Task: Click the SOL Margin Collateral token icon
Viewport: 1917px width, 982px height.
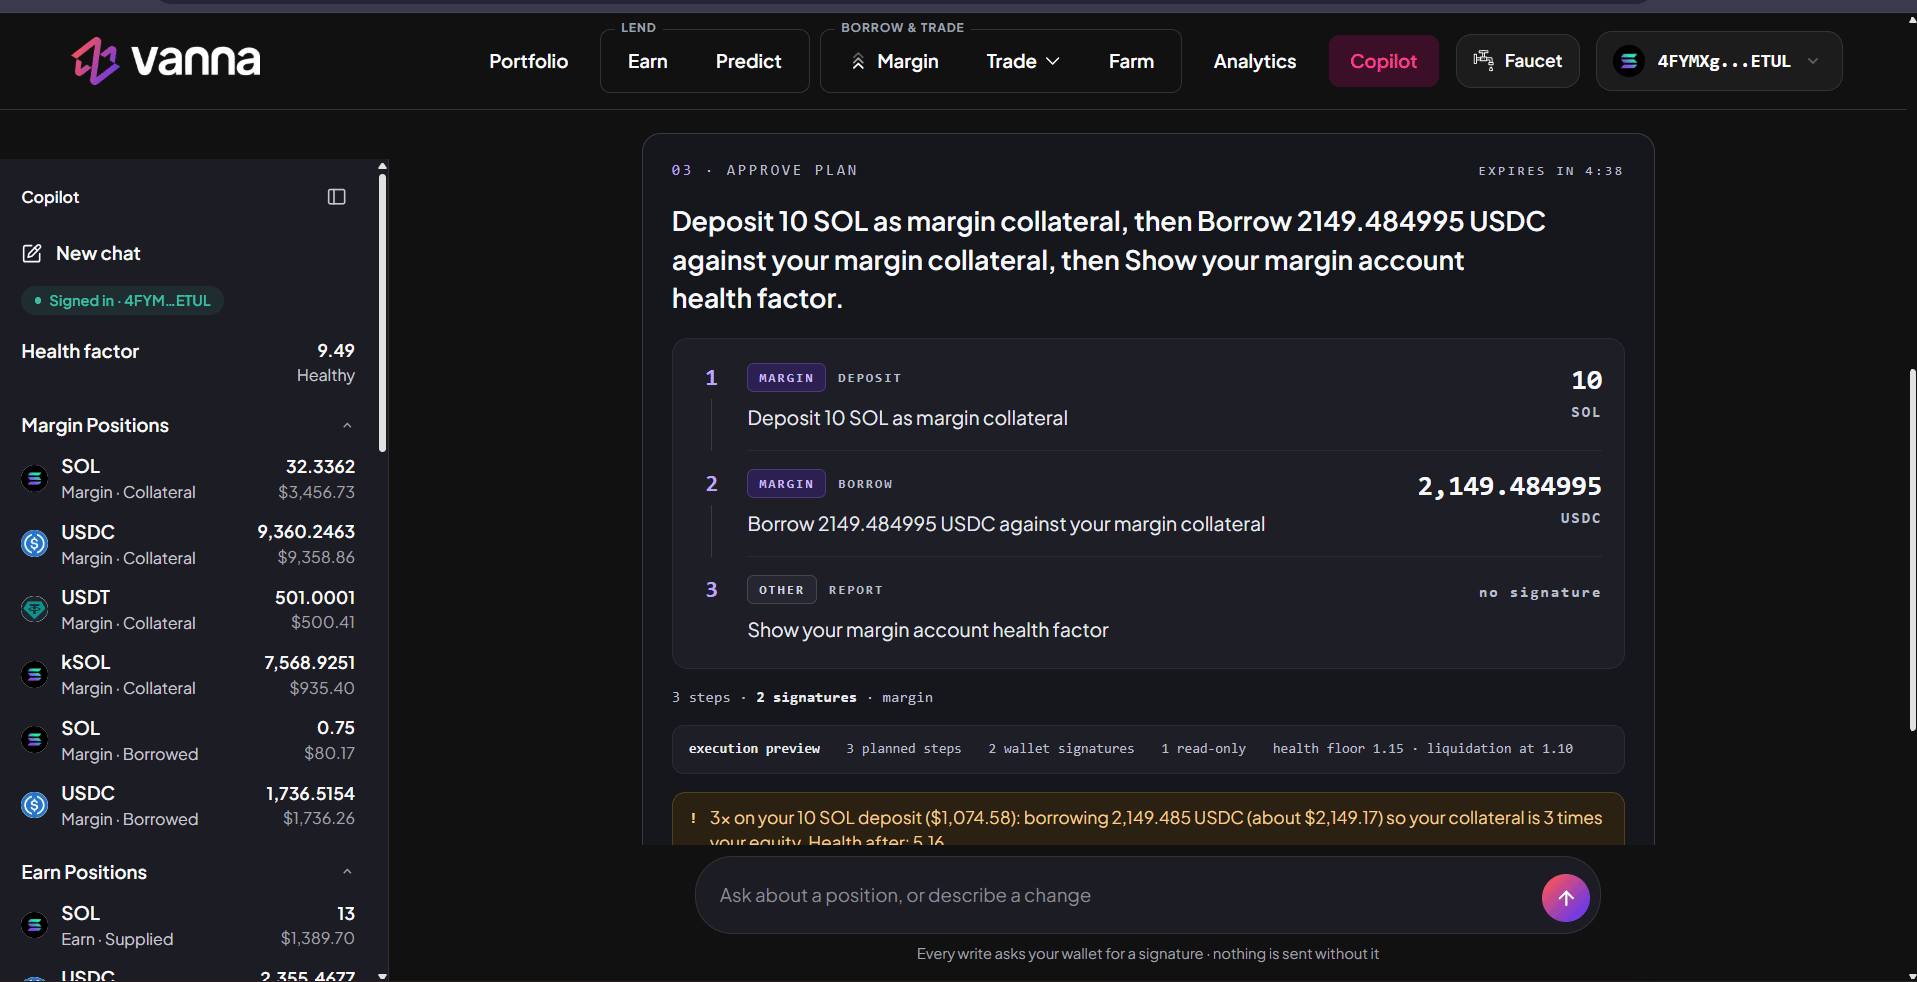Action: point(35,479)
